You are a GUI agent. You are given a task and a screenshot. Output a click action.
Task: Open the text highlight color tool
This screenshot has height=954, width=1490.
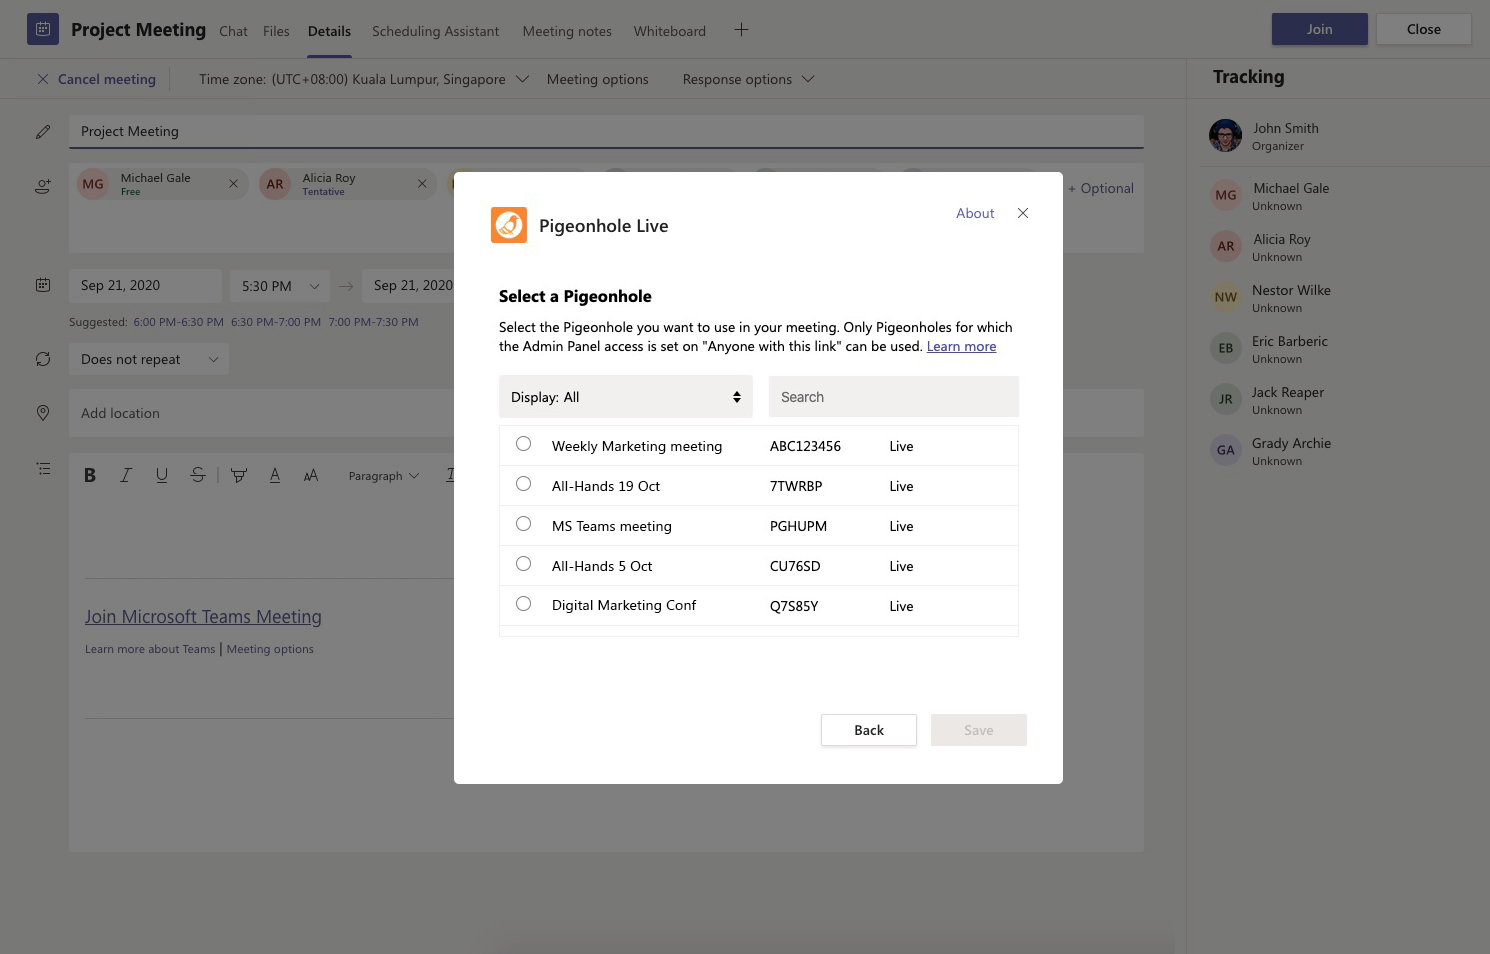coord(239,475)
